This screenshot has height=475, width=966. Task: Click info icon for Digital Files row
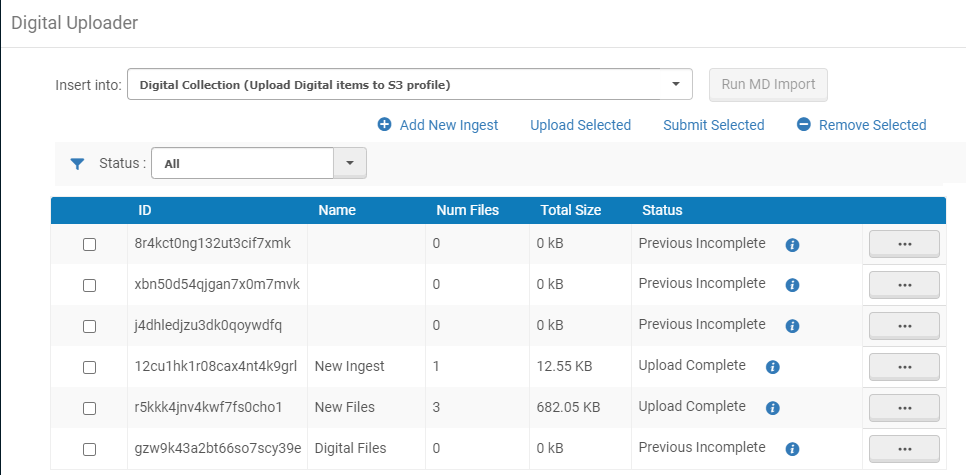(x=792, y=449)
